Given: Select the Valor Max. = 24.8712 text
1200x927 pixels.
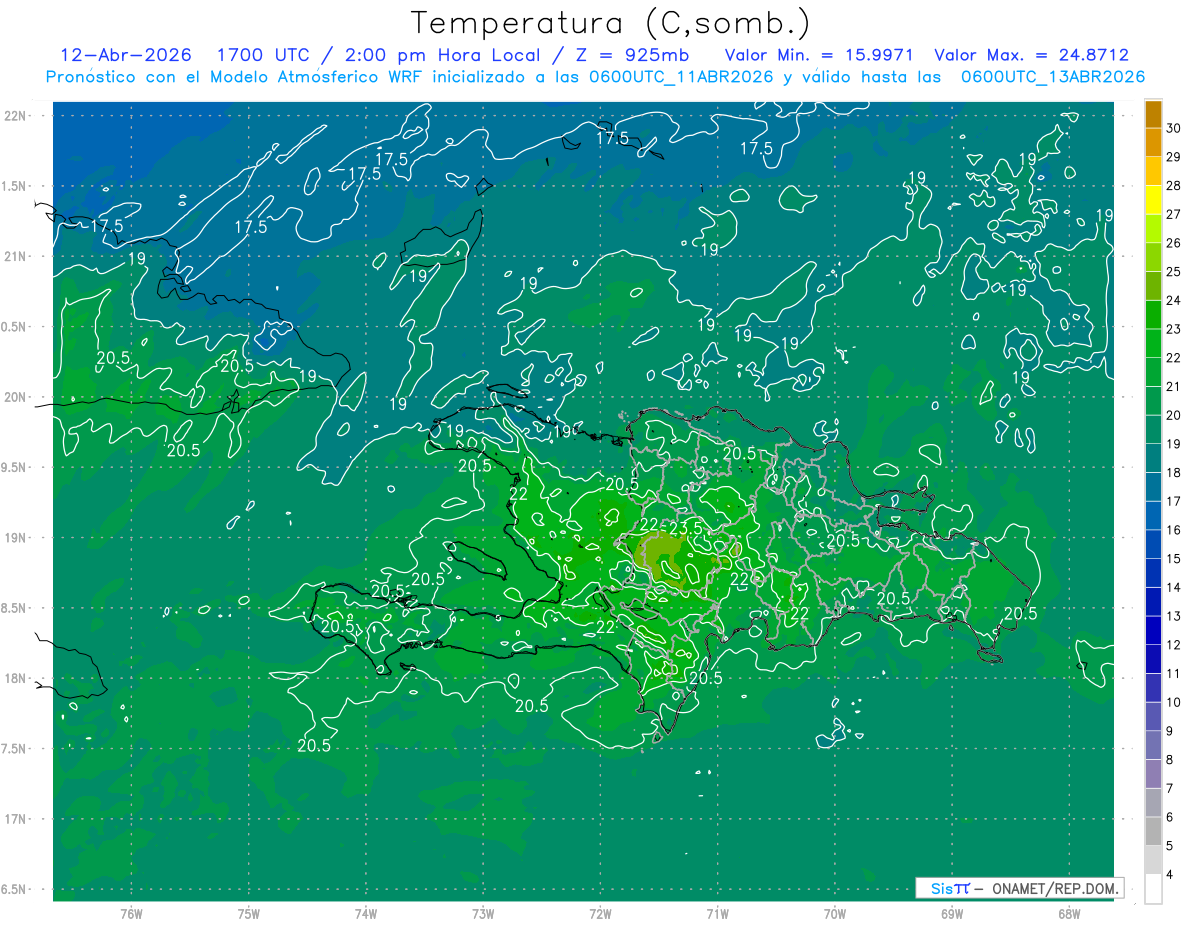Looking at the screenshot, I should pyautogui.click(x=1031, y=55).
